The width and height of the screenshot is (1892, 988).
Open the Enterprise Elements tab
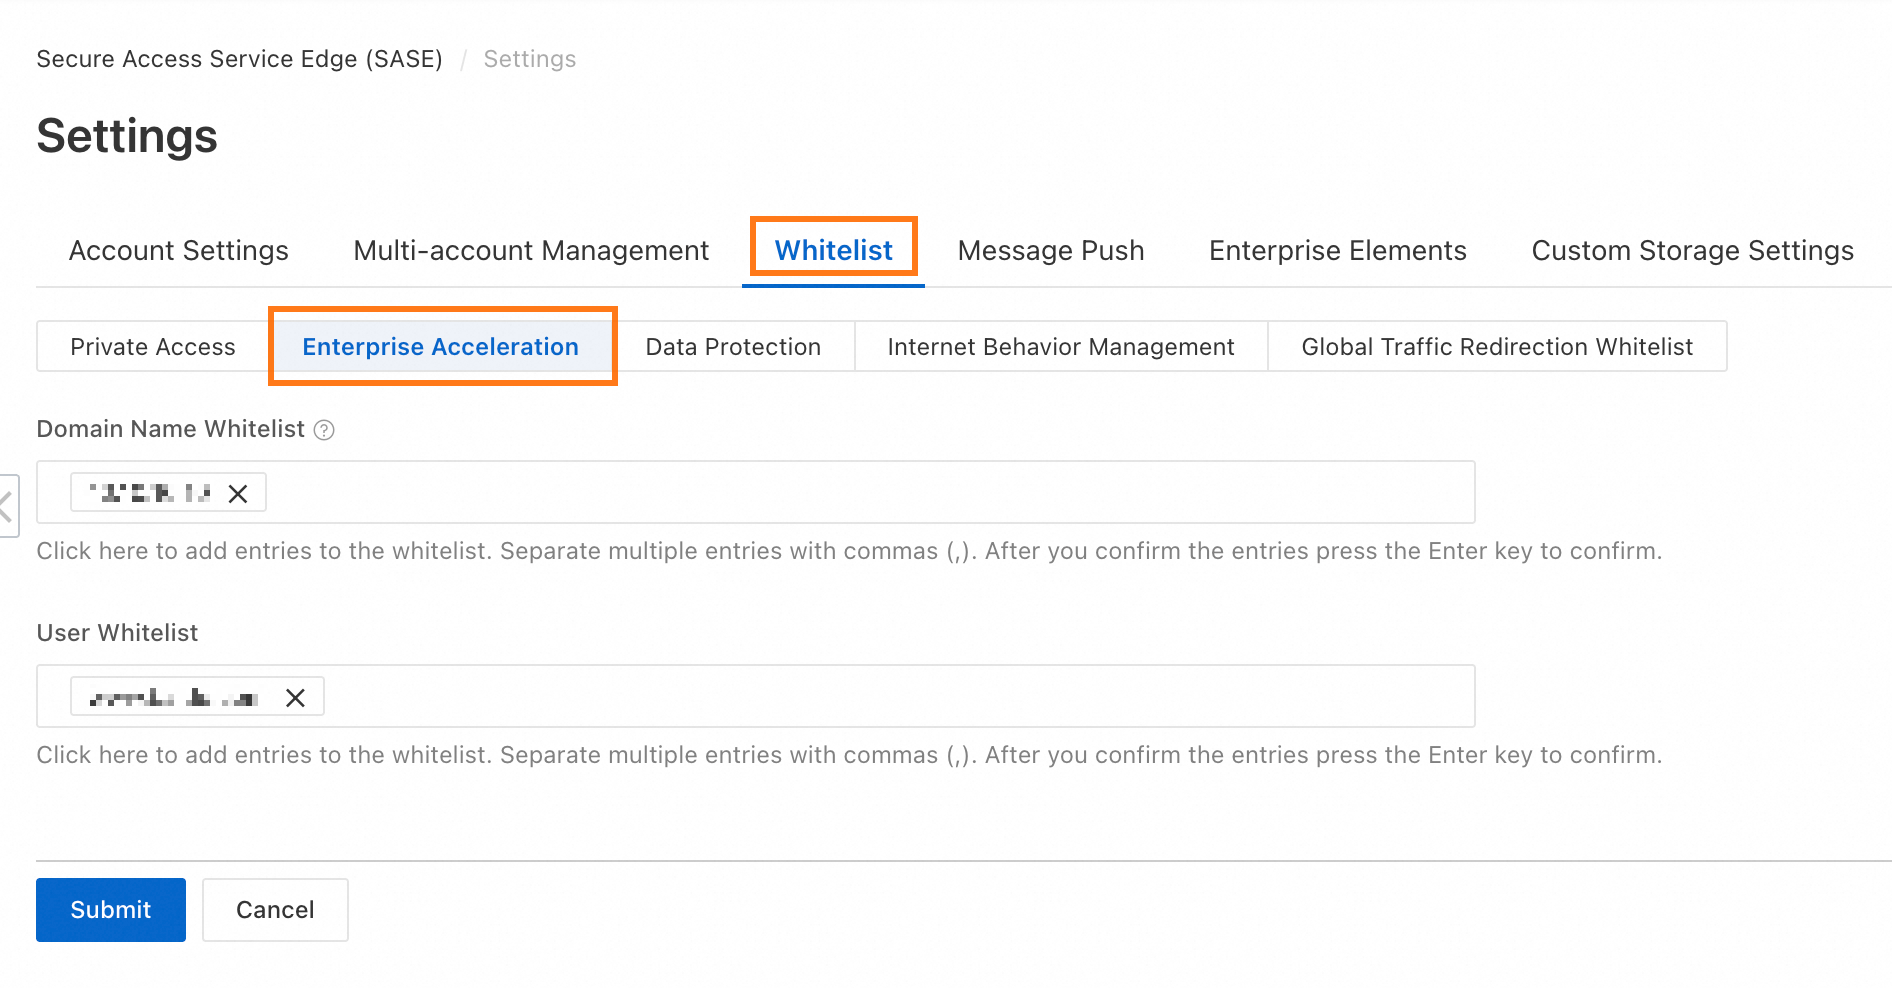(x=1337, y=250)
